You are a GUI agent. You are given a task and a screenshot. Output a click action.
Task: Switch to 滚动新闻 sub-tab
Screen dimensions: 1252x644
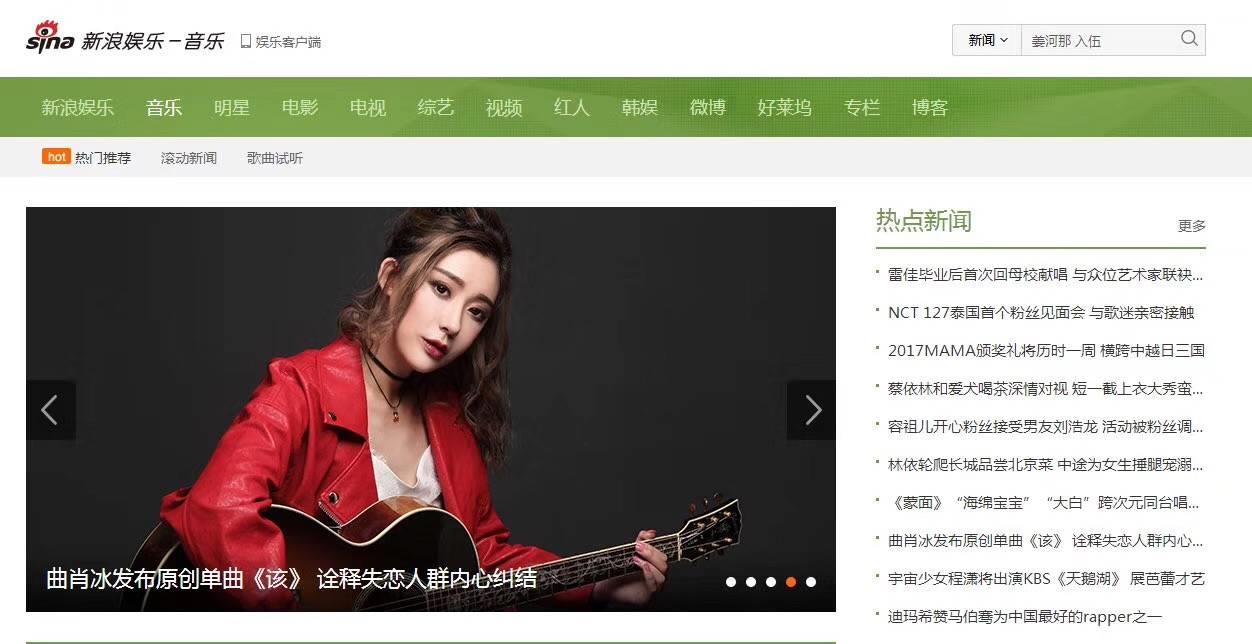[189, 158]
